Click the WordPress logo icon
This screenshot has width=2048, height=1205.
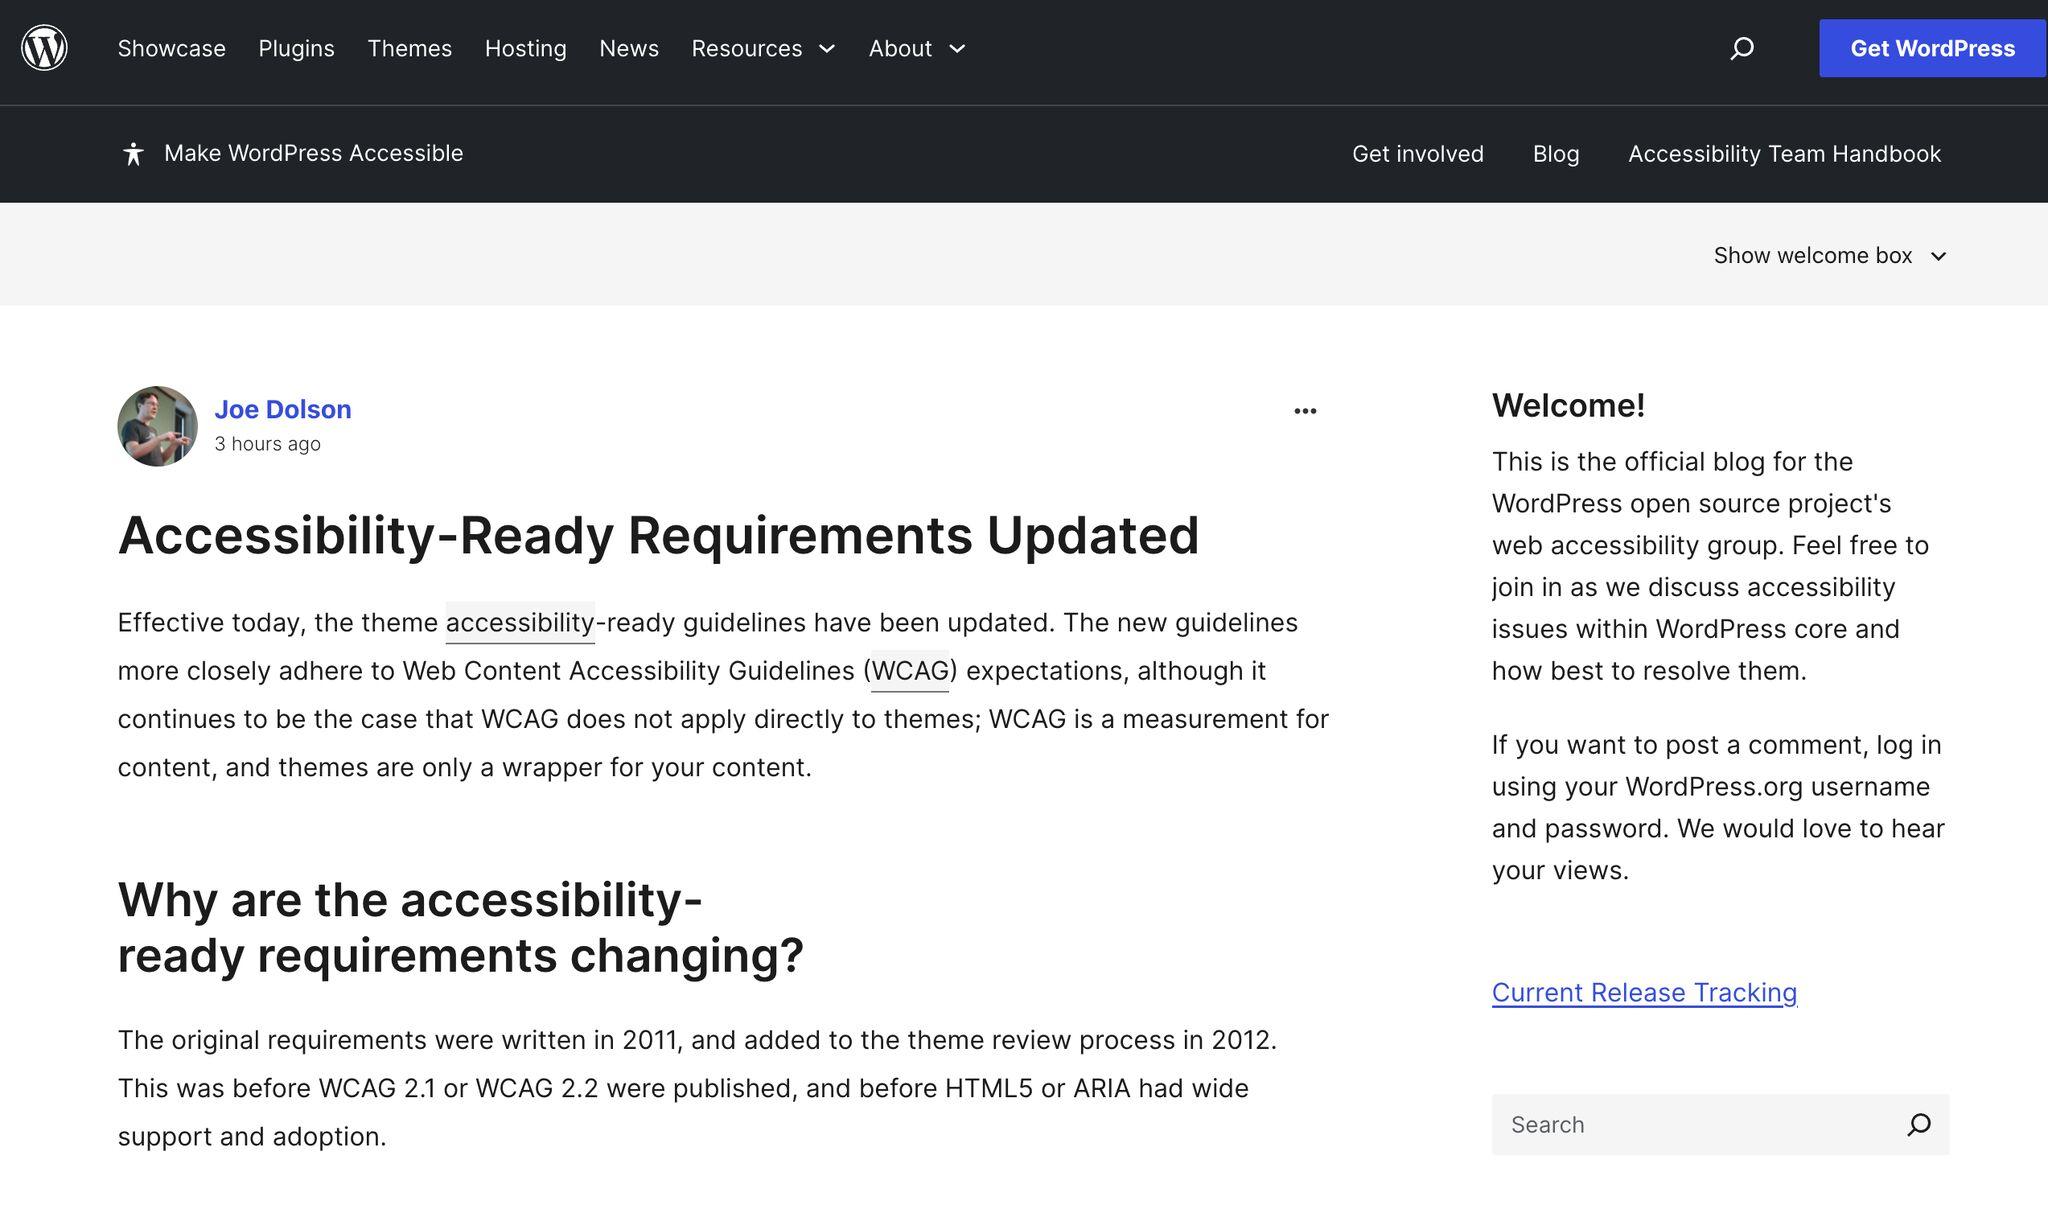(44, 48)
